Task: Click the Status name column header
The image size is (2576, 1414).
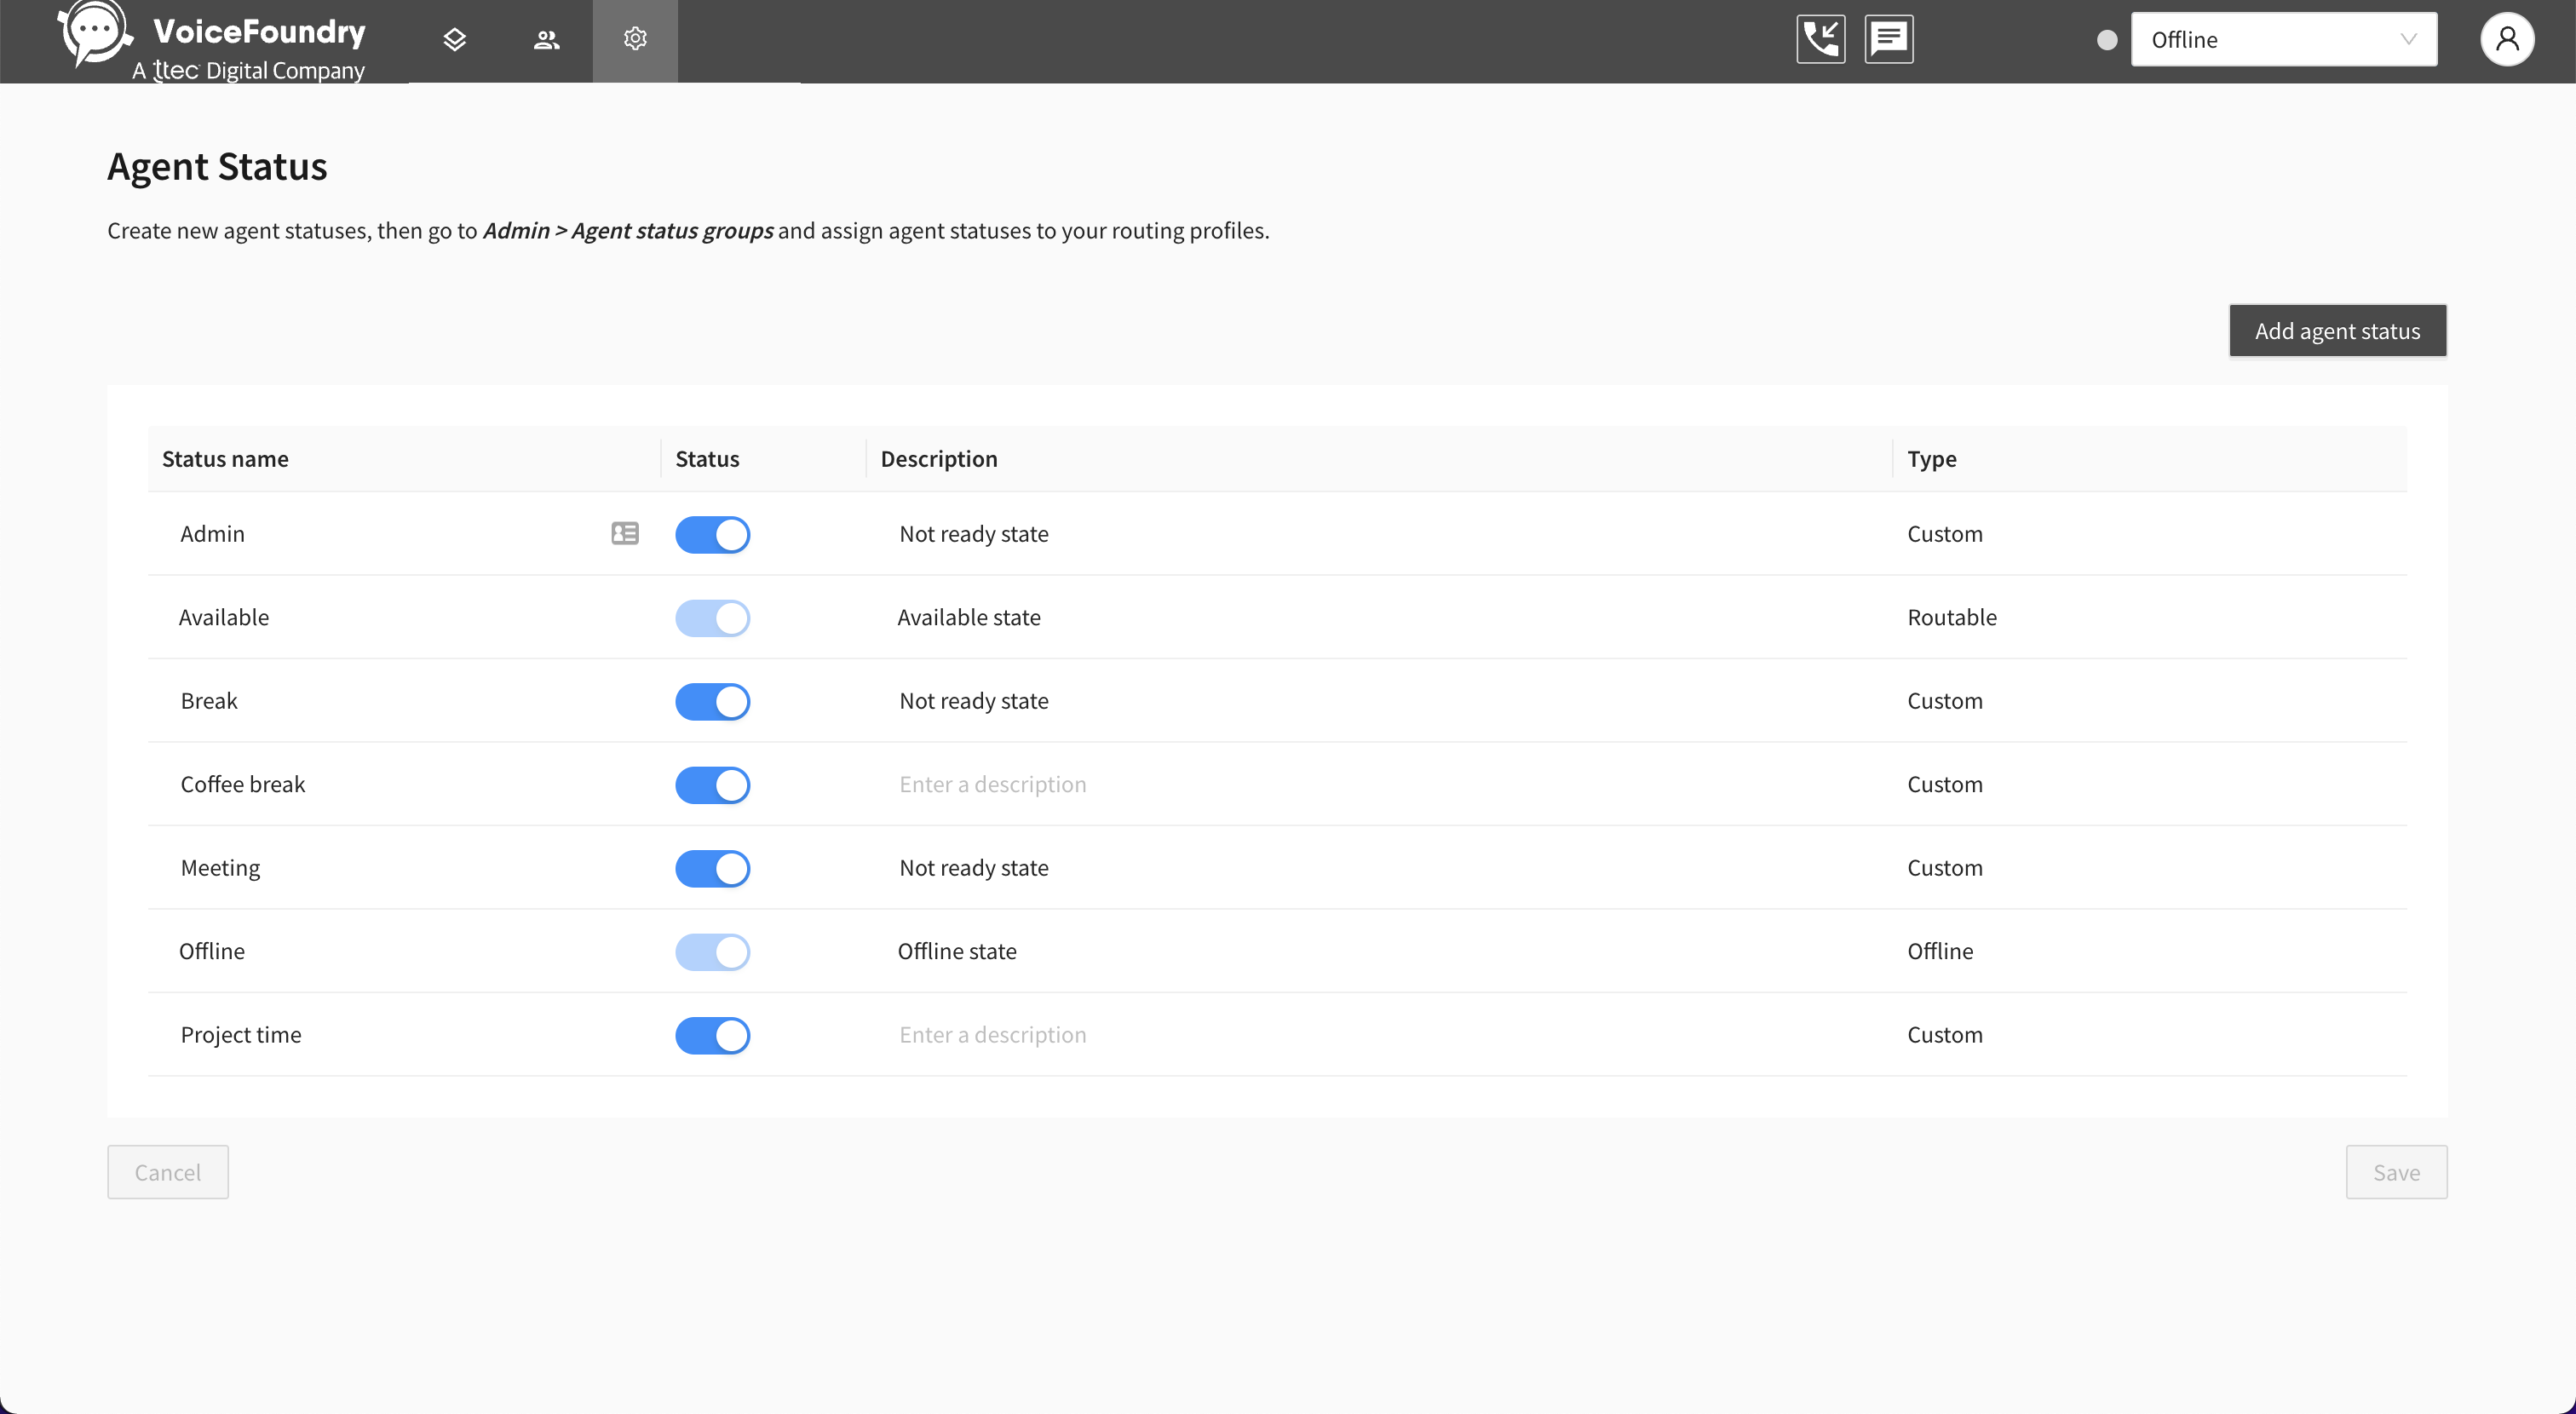Action: tap(225, 458)
